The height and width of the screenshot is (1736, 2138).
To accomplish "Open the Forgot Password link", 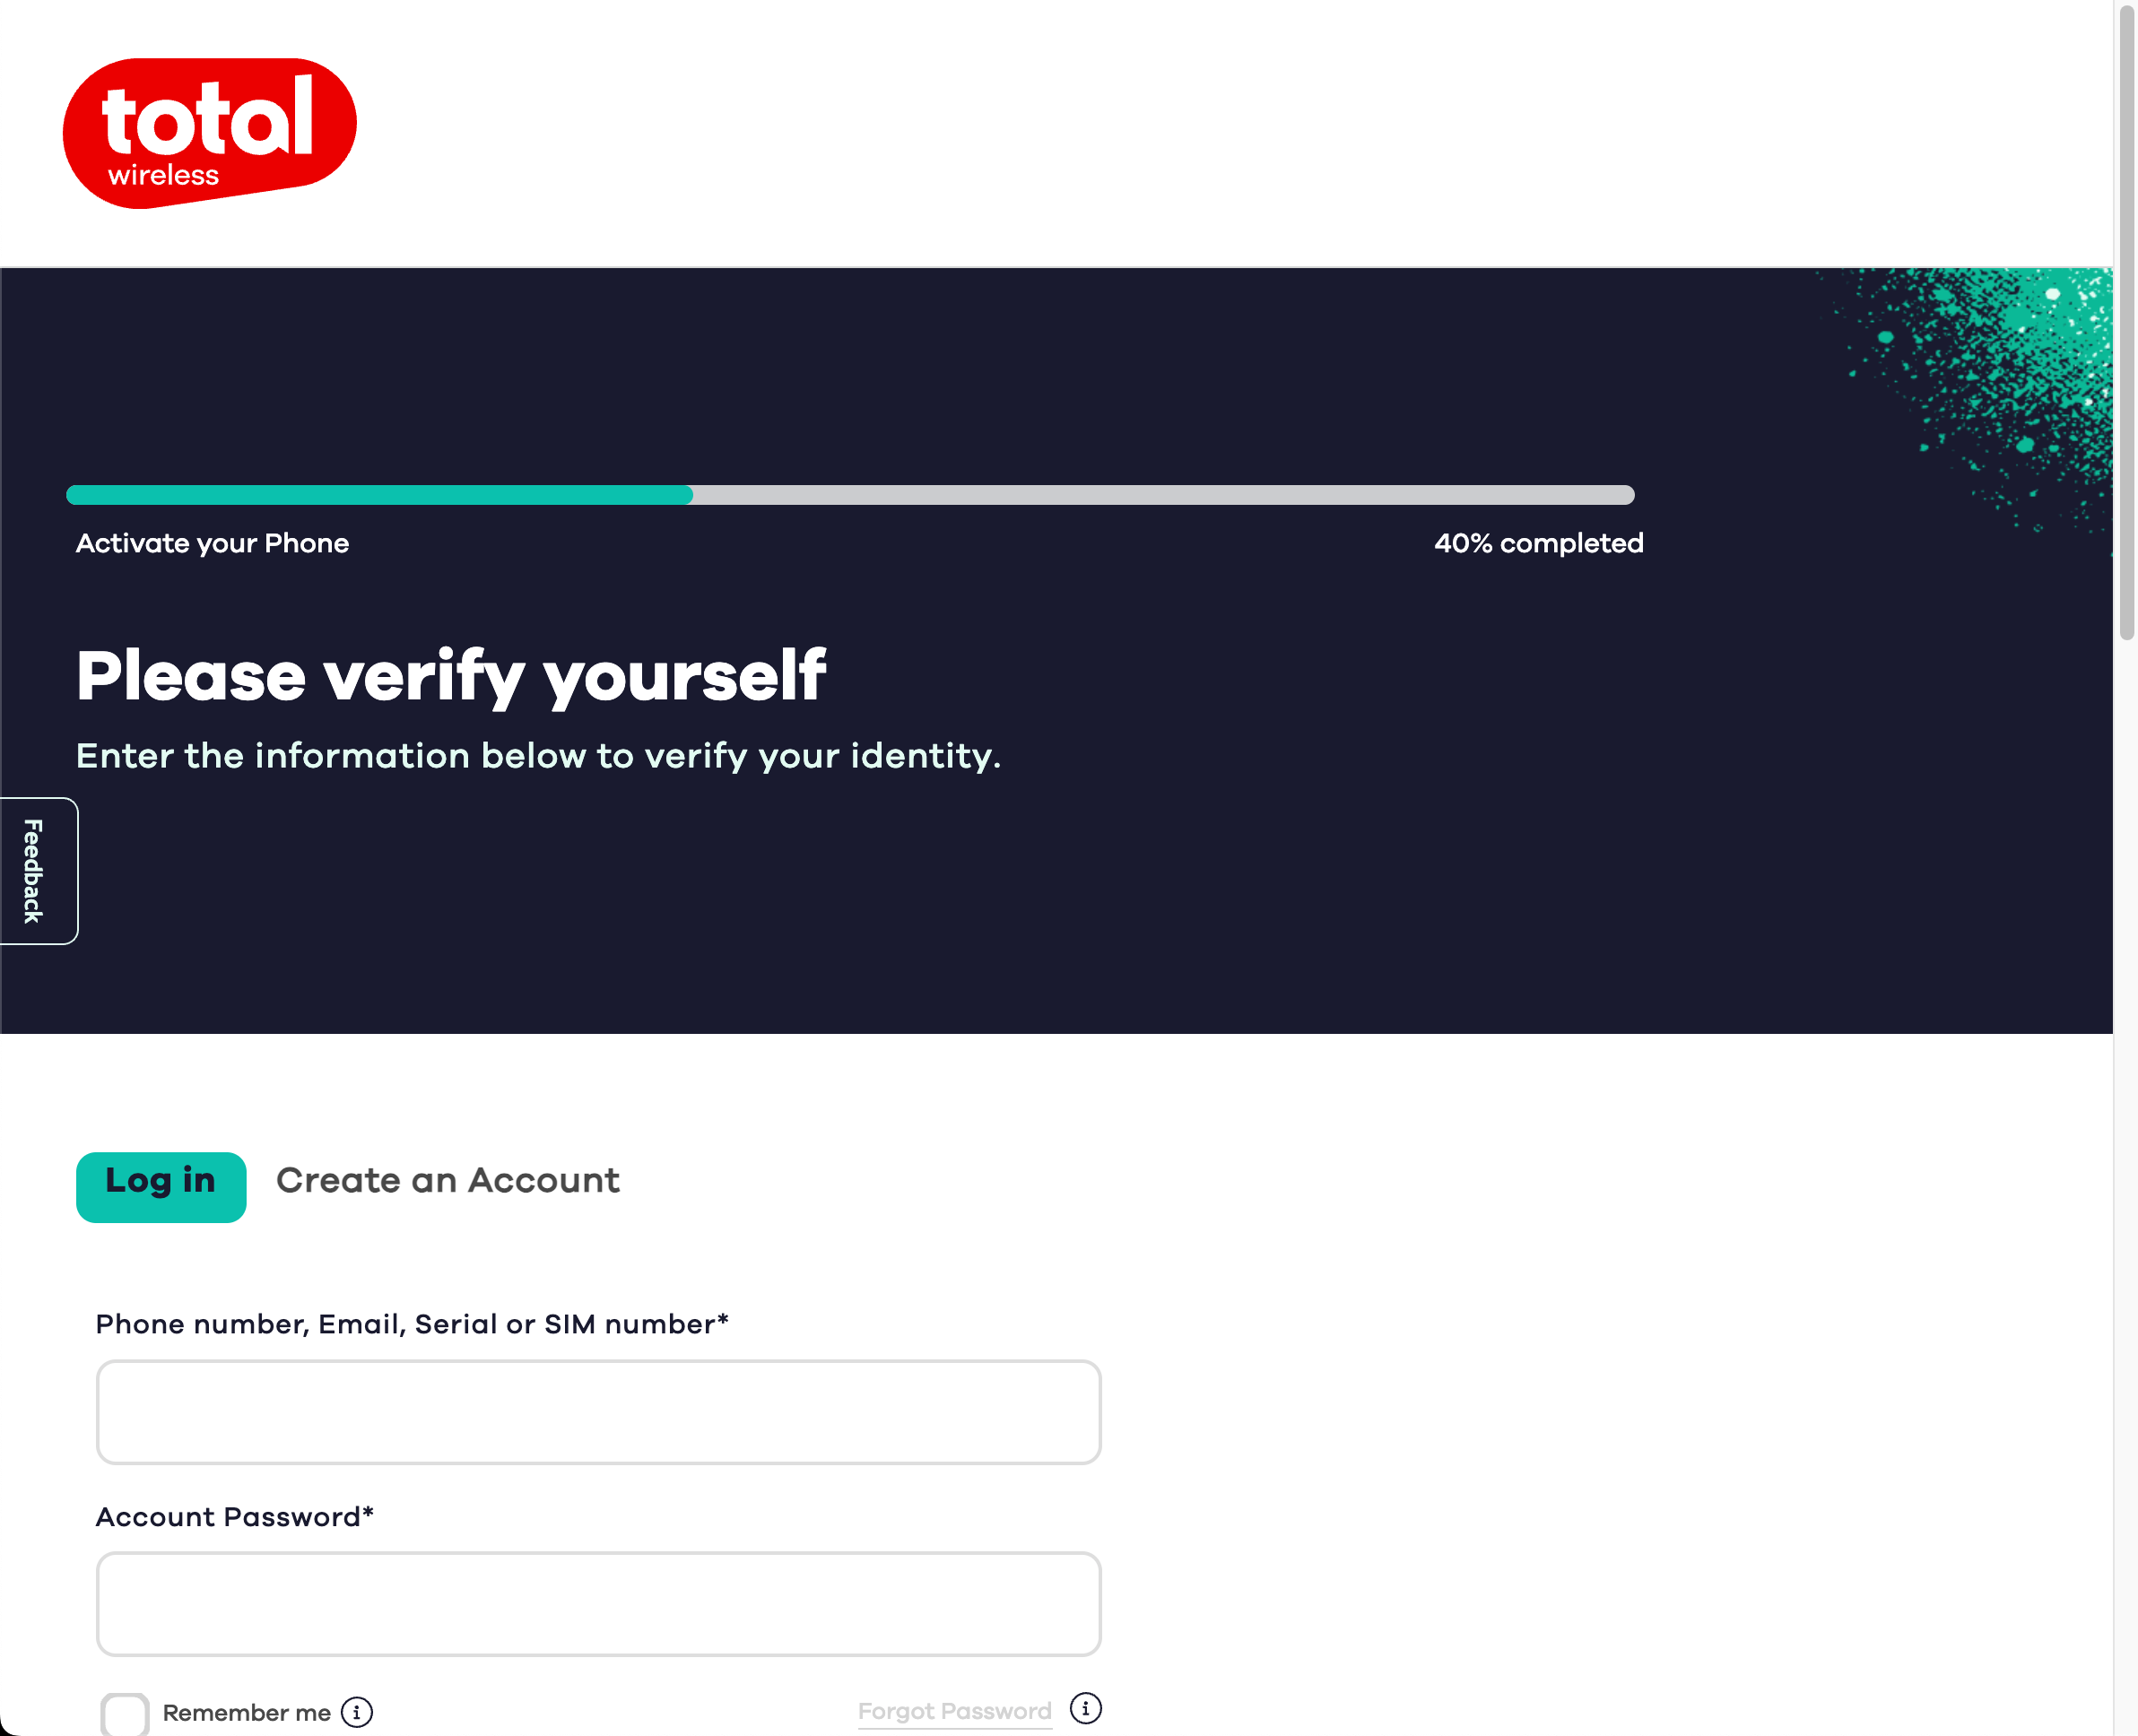I will tap(954, 1711).
